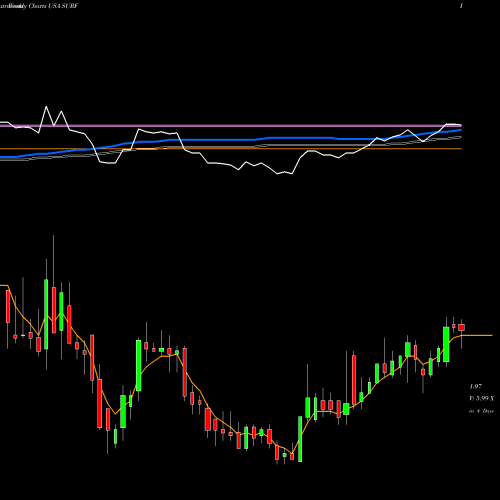Click the last red candle on the right
The width and height of the screenshot is (500, 500).
[461, 327]
